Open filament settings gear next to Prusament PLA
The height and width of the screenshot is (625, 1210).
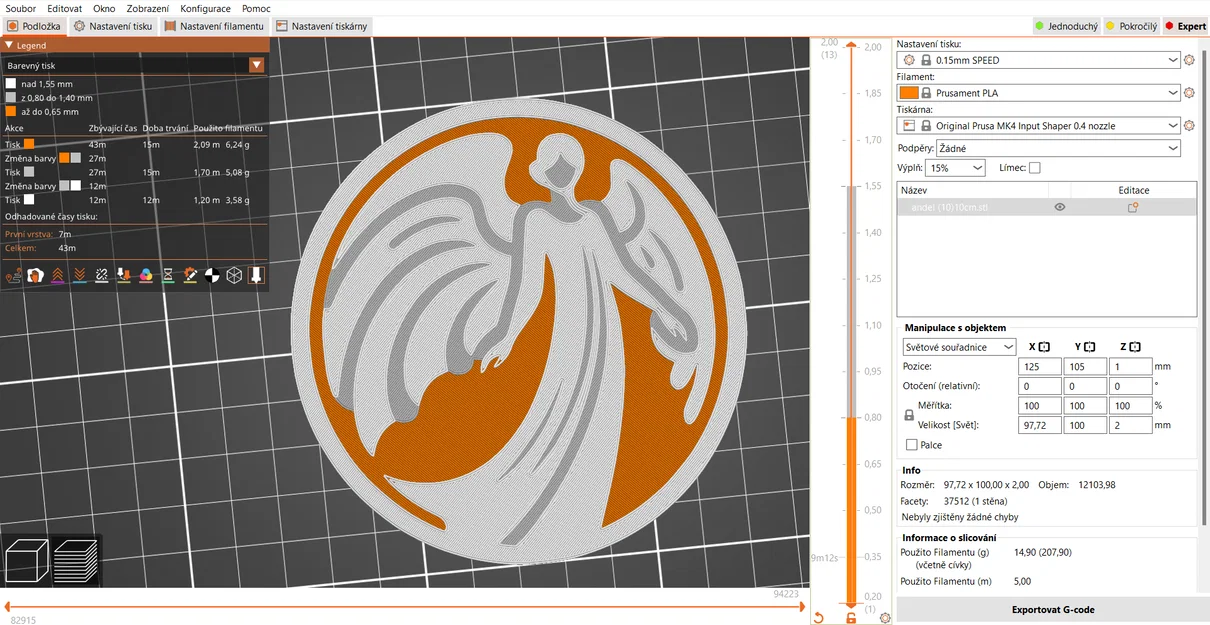click(x=1189, y=93)
